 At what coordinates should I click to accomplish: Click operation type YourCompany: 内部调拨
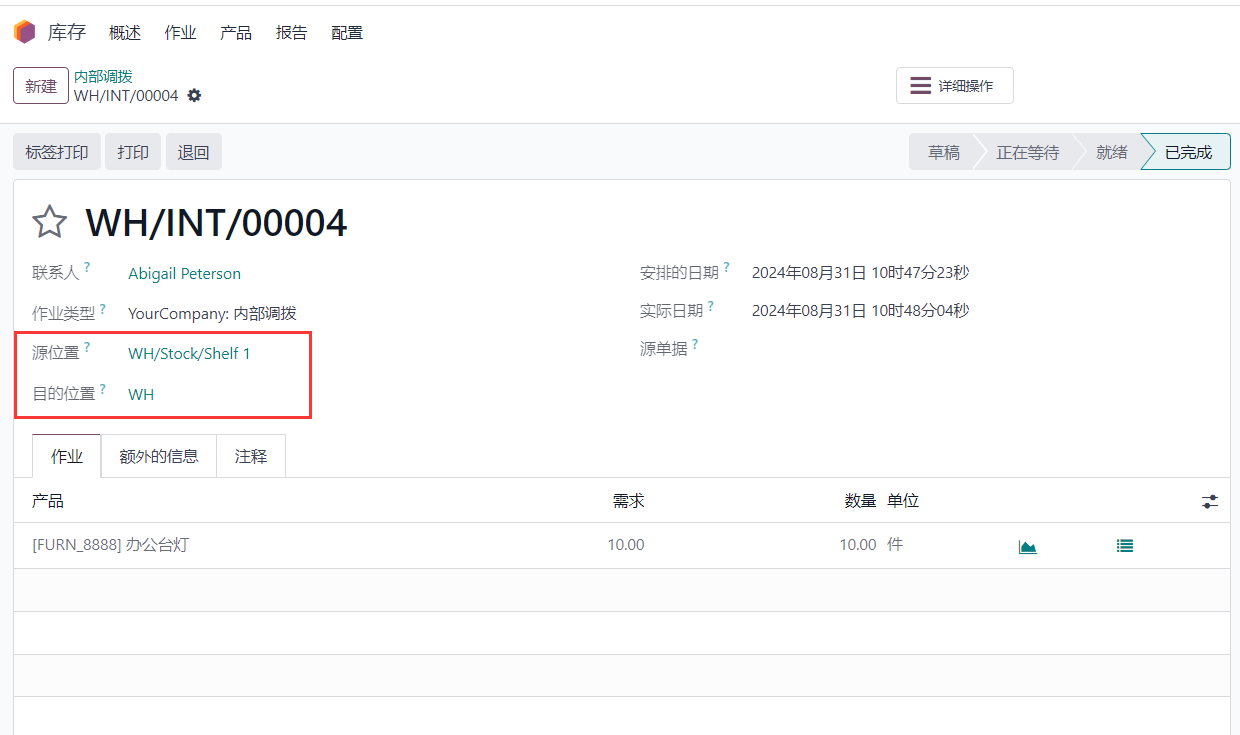click(x=212, y=314)
